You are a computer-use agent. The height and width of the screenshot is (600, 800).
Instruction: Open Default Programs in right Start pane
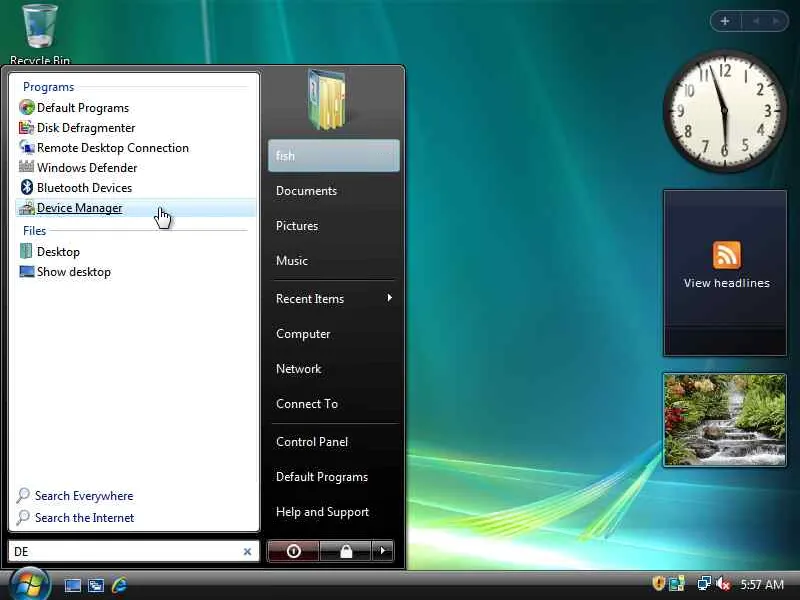321,477
